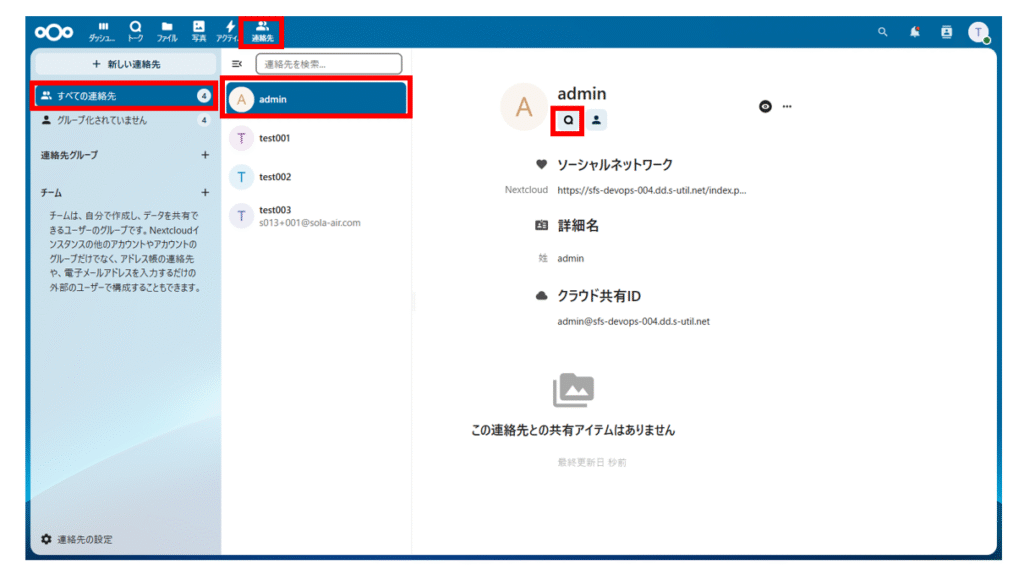Image resolution: width=1024 pixels, height=587 pixels.
Task: Open the contacts menu icon in header
Action: coord(946,32)
